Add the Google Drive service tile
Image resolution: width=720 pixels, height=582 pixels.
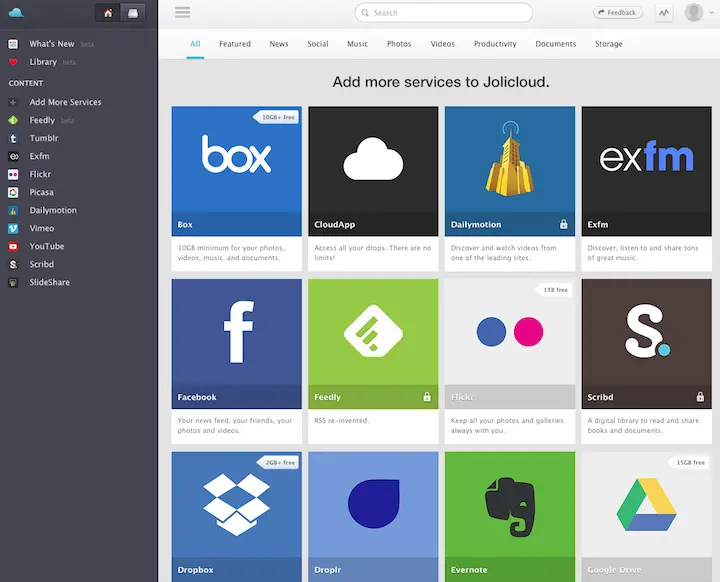click(x=647, y=517)
